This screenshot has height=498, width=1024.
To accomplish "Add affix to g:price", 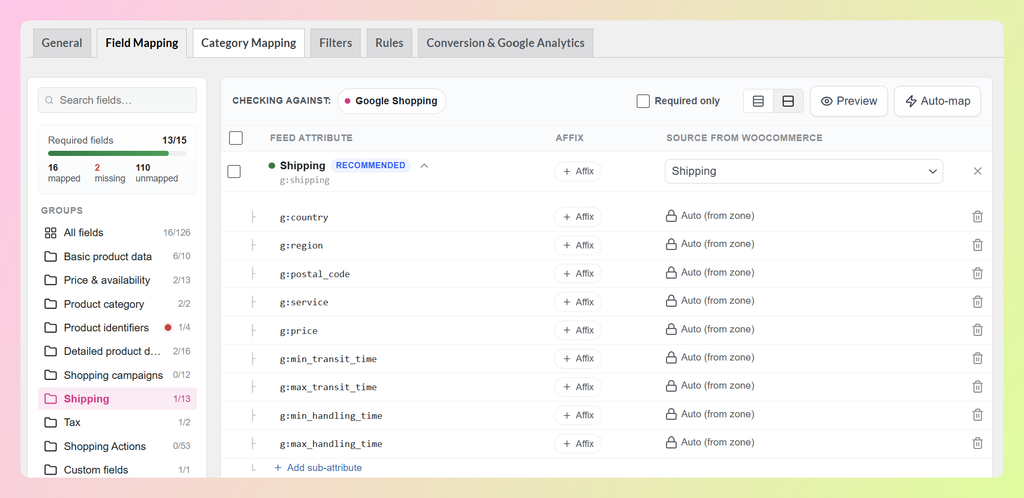I will (578, 330).
